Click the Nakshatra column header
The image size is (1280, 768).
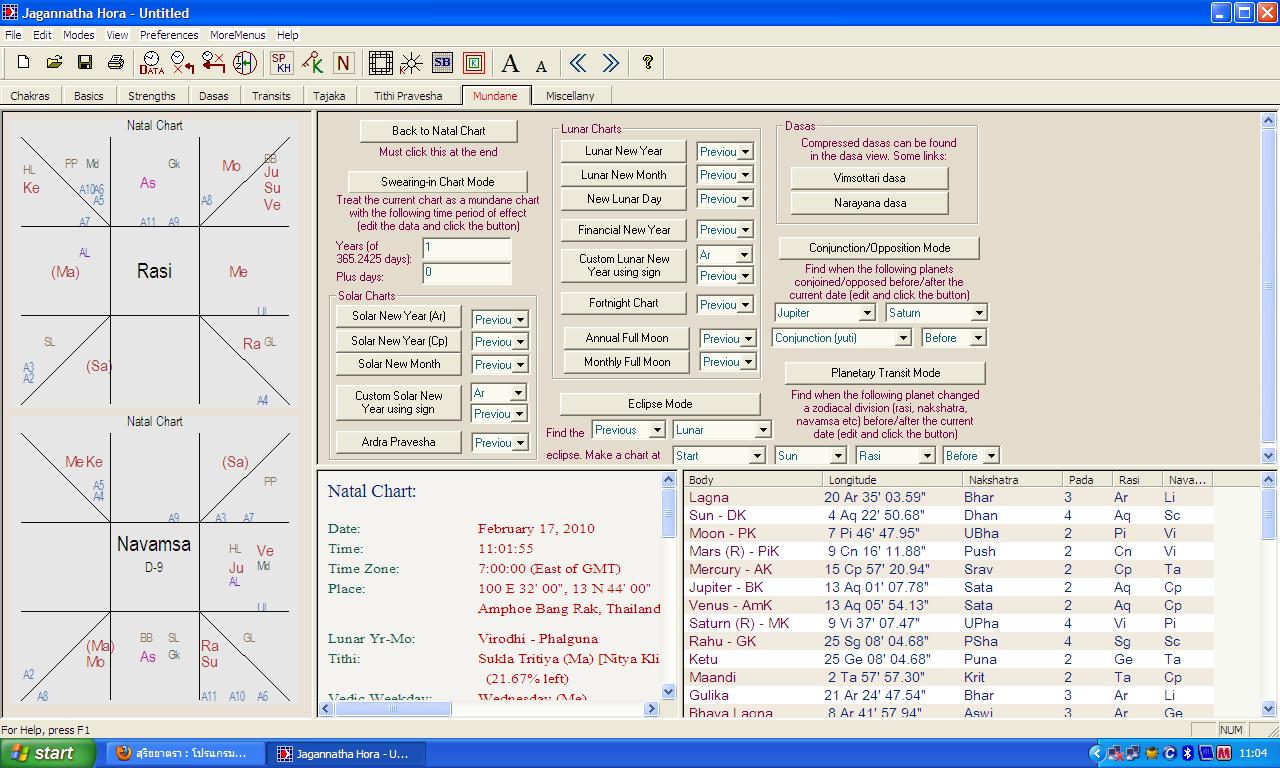click(1011, 480)
